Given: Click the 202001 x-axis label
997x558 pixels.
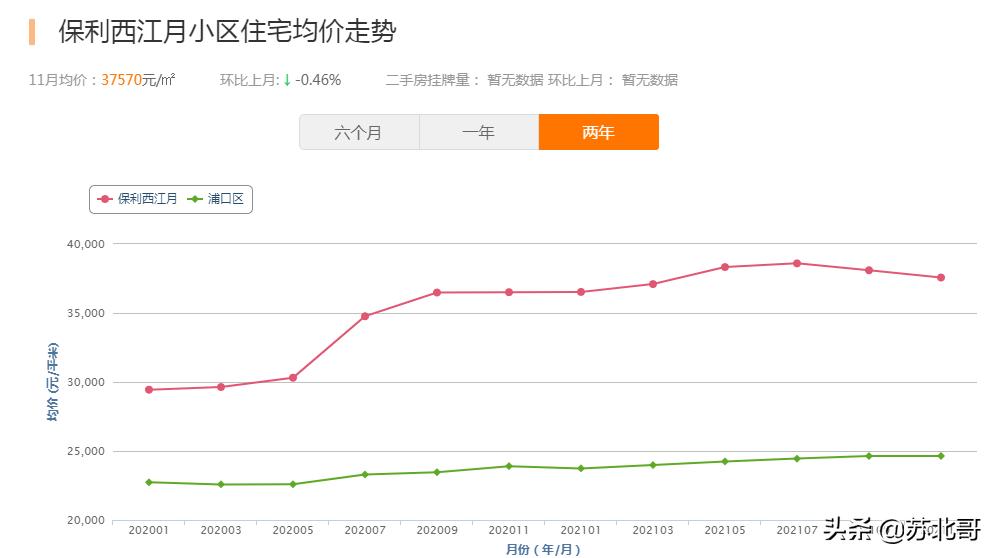Looking at the screenshot, I should coord(149,530).
